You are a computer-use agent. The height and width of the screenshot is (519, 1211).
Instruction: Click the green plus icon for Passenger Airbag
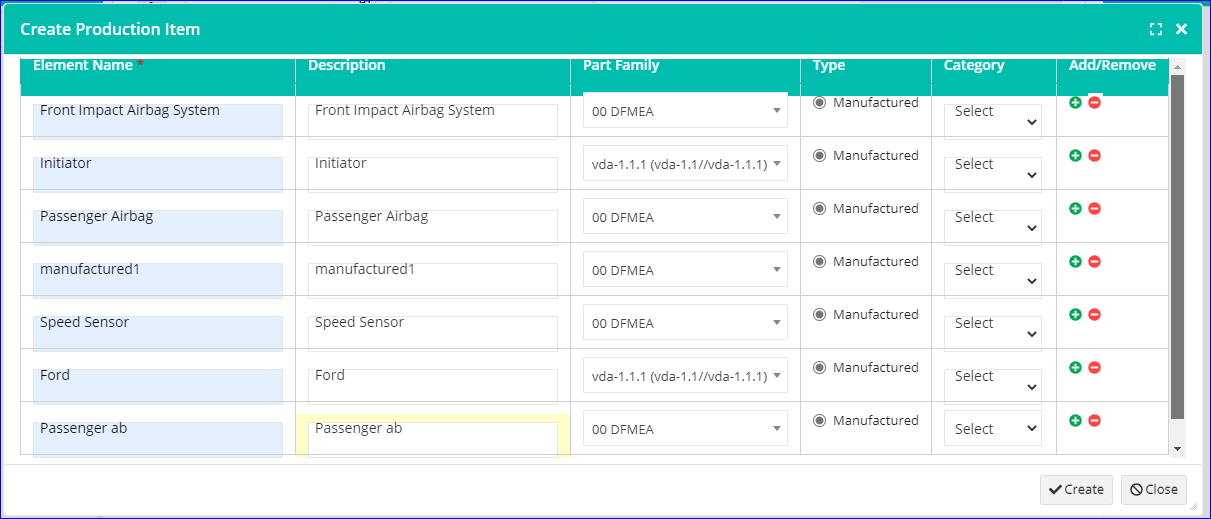1076,209
